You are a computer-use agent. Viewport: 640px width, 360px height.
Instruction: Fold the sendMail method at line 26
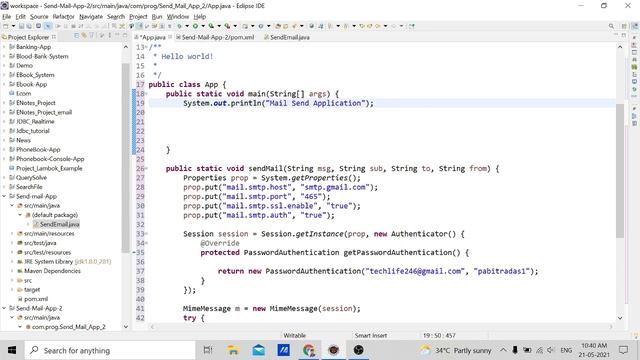(x=147, y=169)
